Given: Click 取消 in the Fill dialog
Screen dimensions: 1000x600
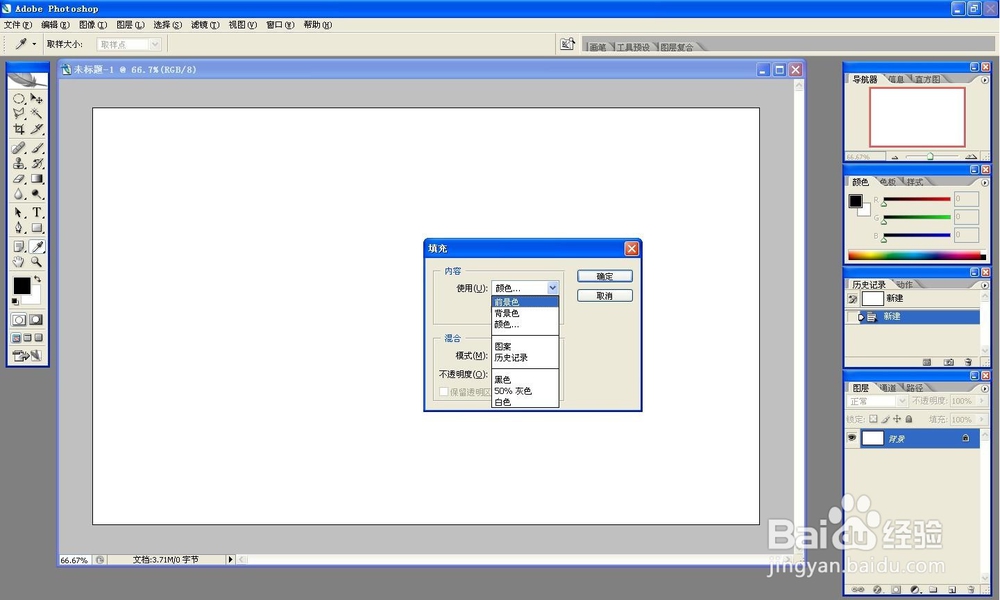Looking at the screenshot, I should [605, 296].
